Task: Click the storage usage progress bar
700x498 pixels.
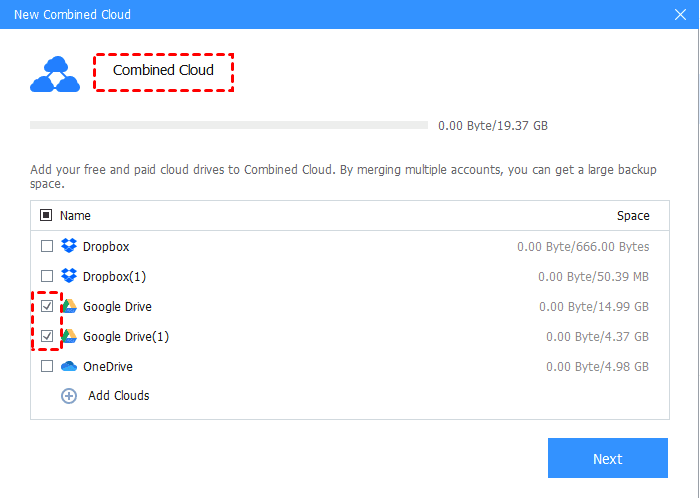Action: pos(229,125)
